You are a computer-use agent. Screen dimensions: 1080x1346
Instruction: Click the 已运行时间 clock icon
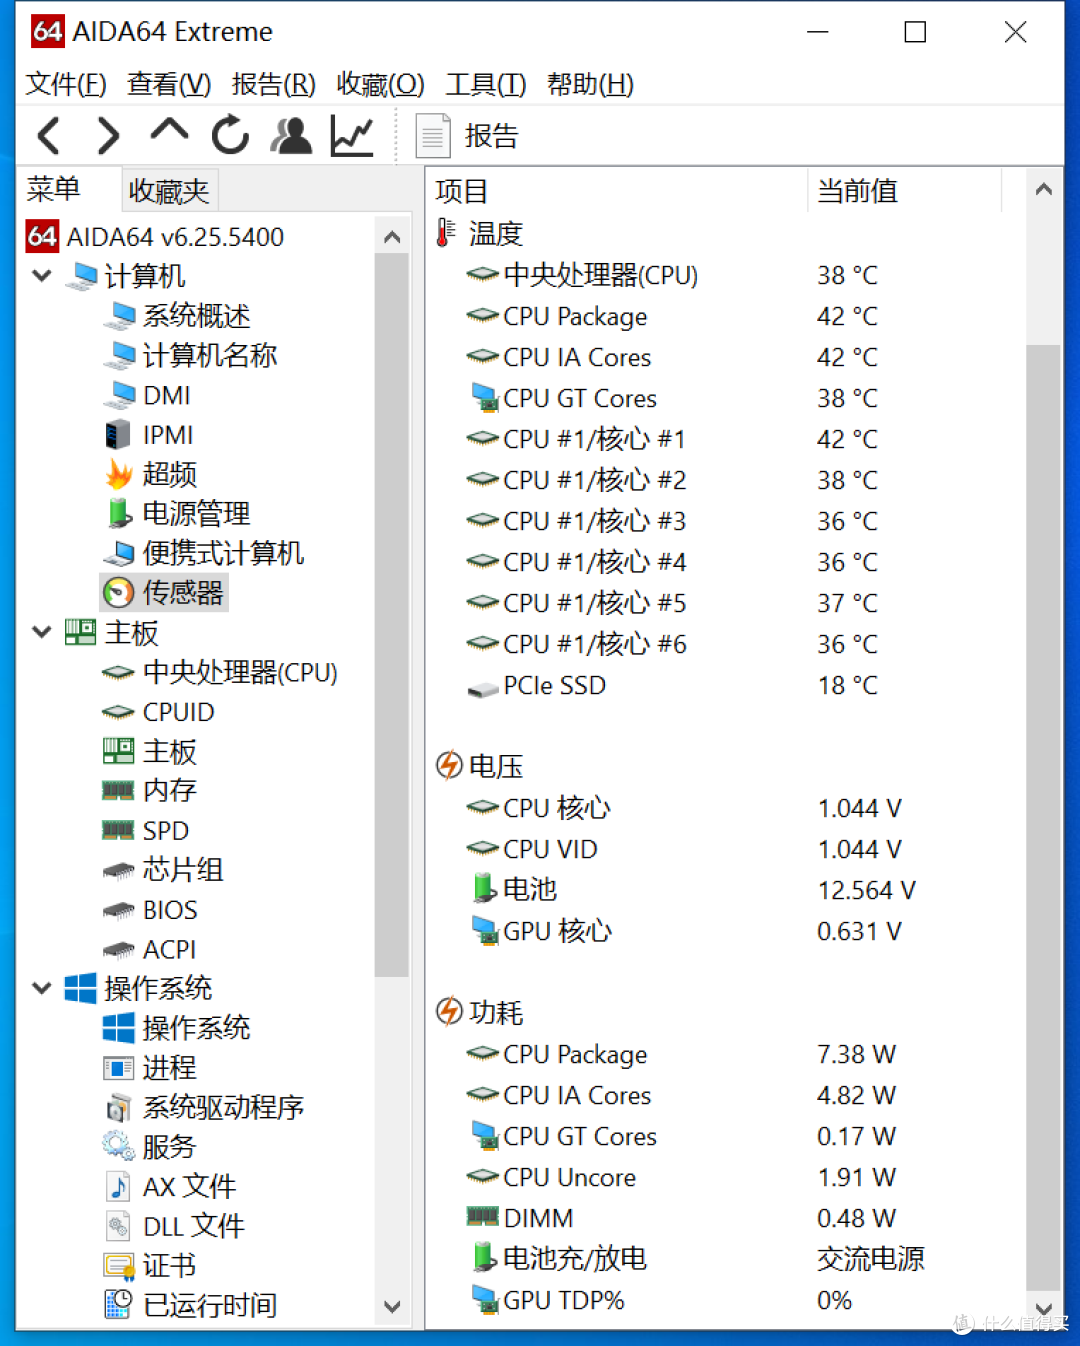[118, 1305]
